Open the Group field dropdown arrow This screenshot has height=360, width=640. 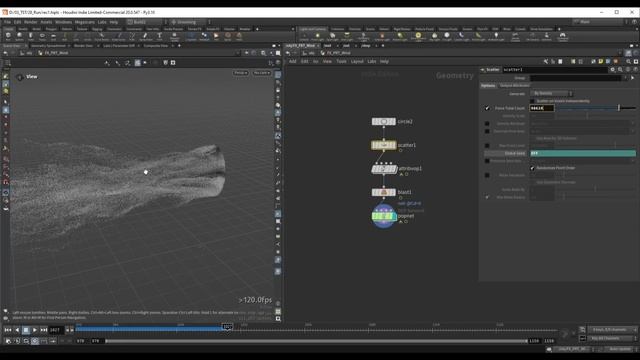[x=625, y=78]
